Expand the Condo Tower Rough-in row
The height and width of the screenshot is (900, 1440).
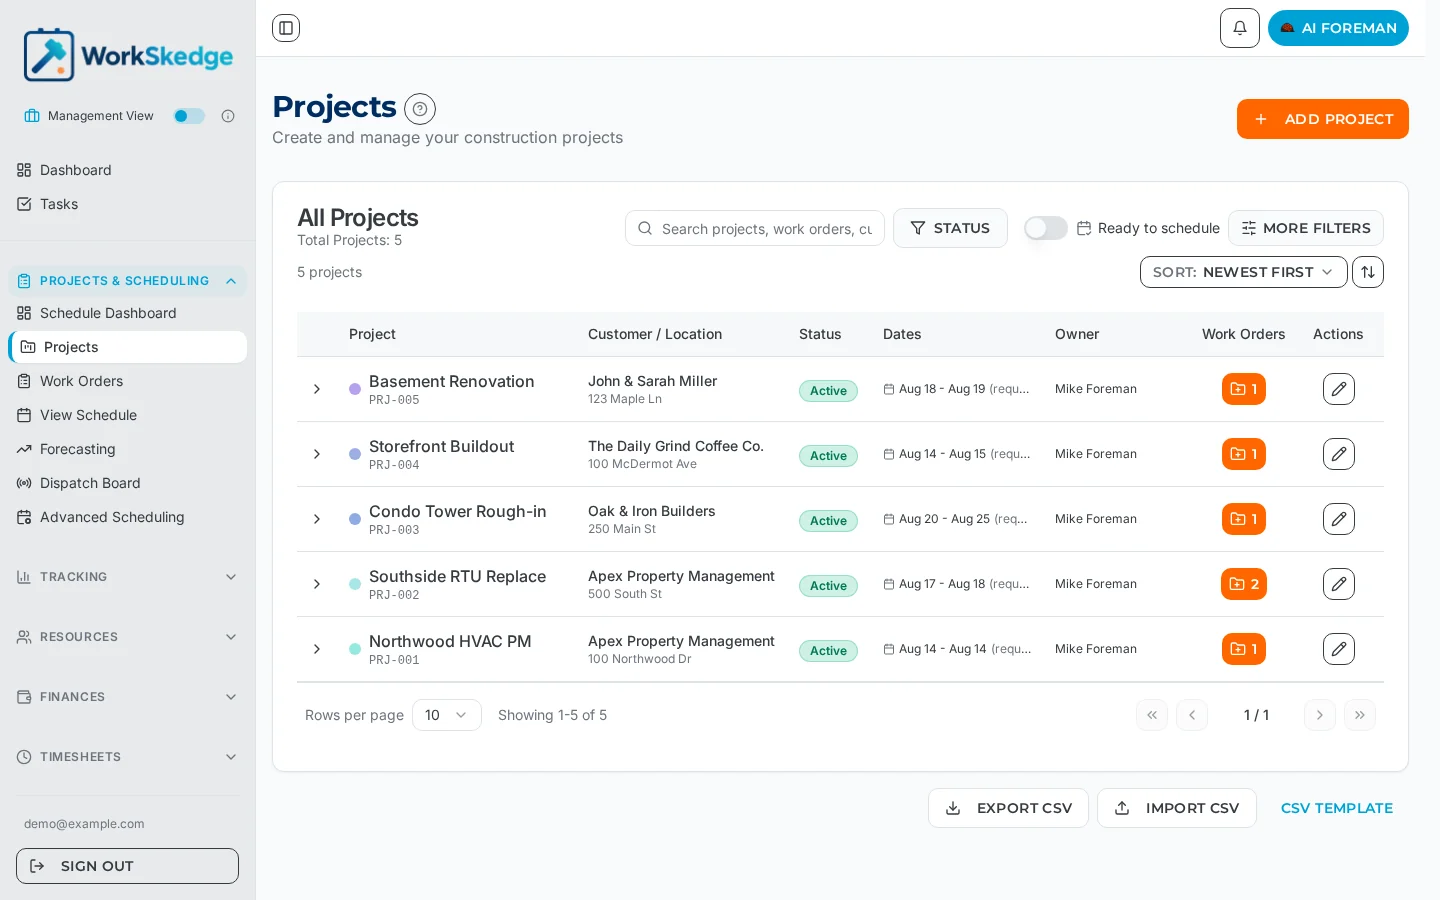point(317,519)
